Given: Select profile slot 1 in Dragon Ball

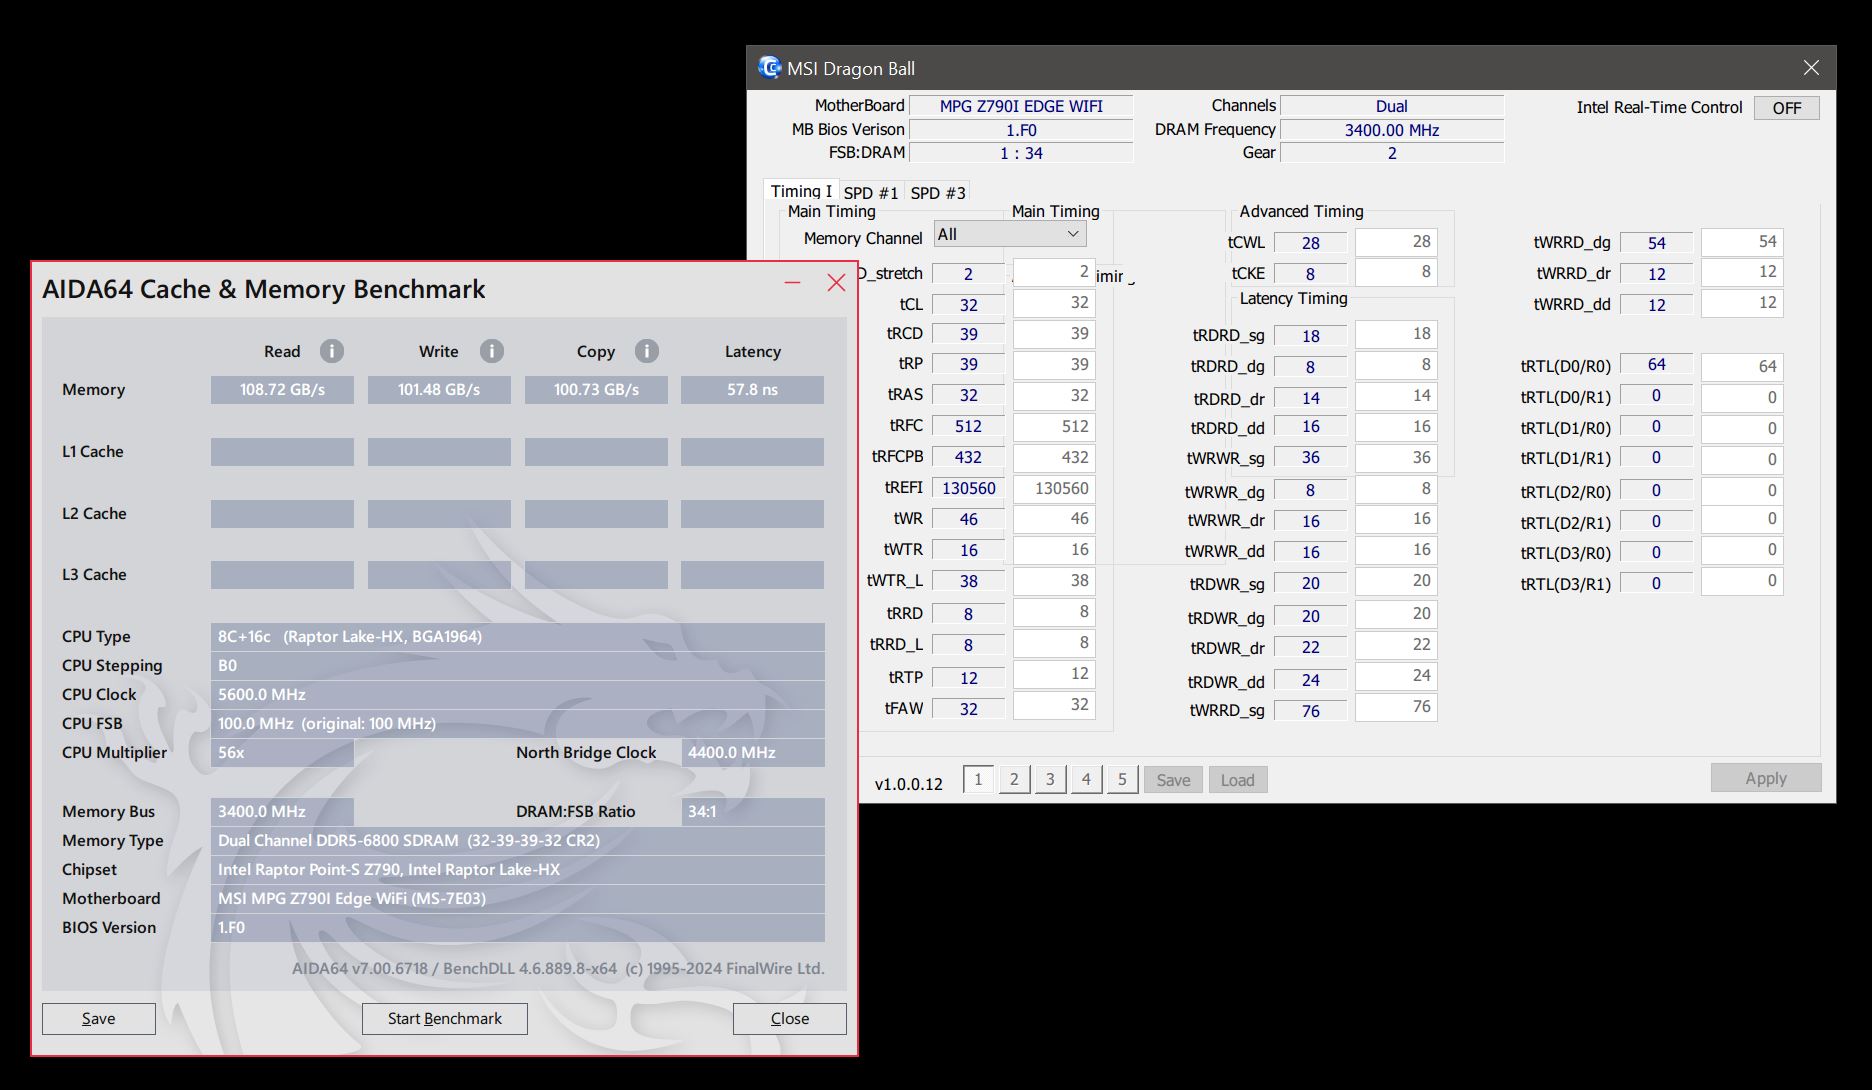Looking at the screenshot, I should pos(978,779).
